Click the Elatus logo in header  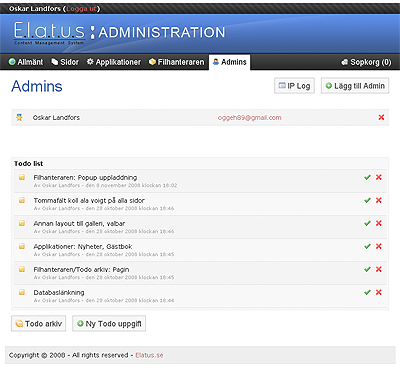[x=49, y=33]
